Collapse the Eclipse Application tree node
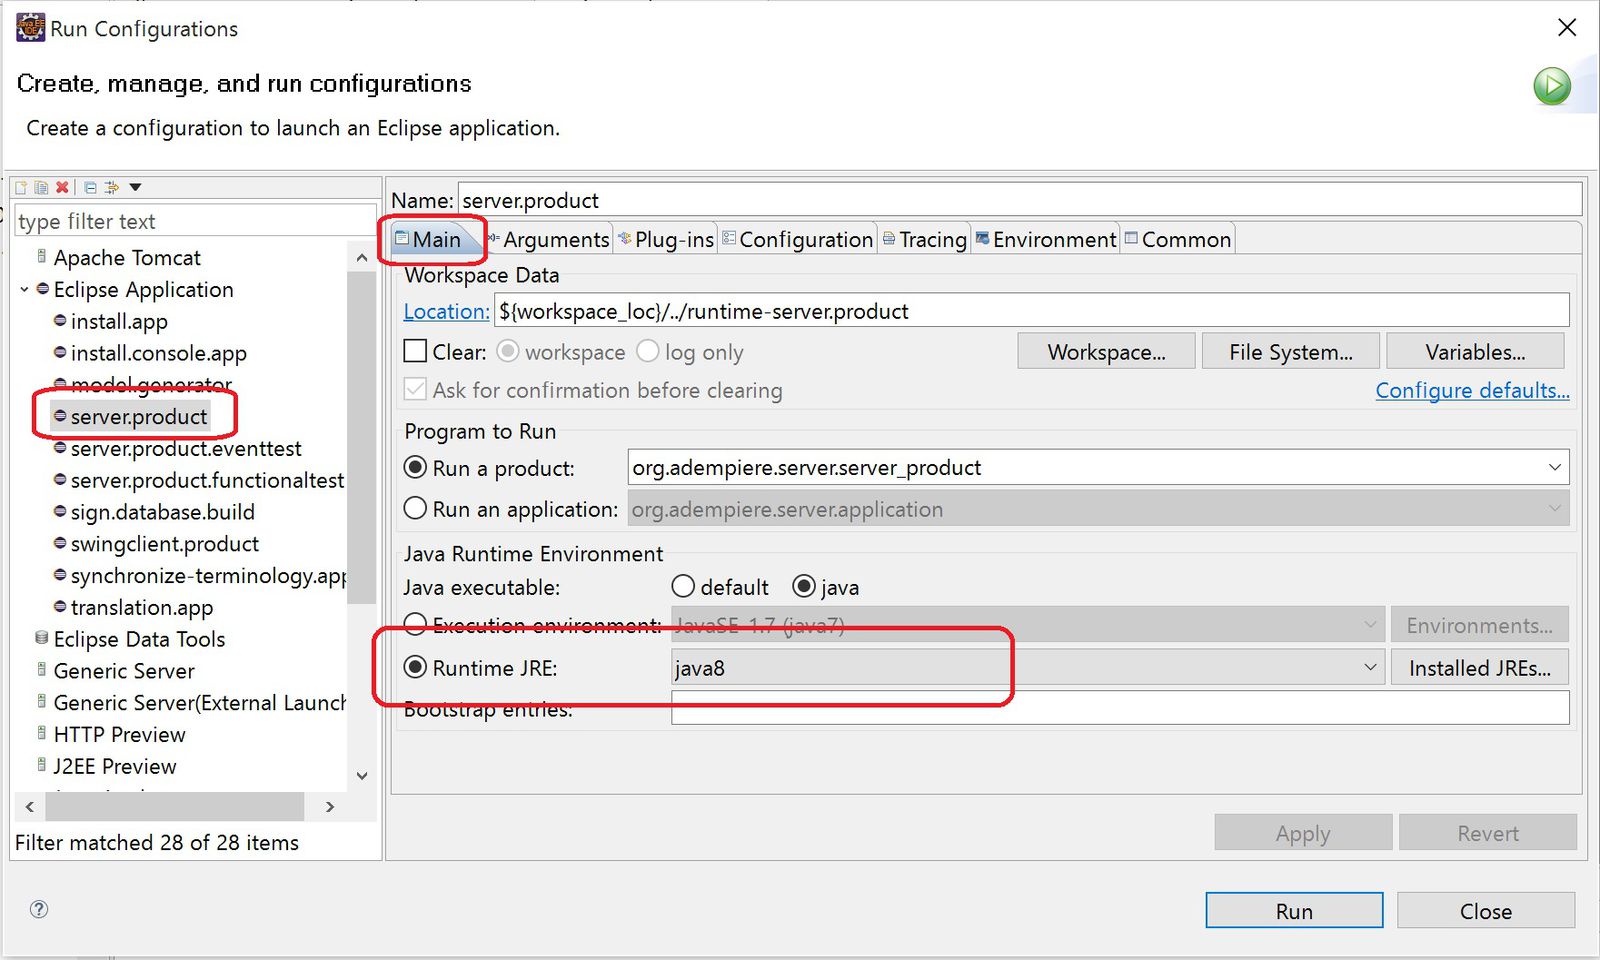 (24, 290)
